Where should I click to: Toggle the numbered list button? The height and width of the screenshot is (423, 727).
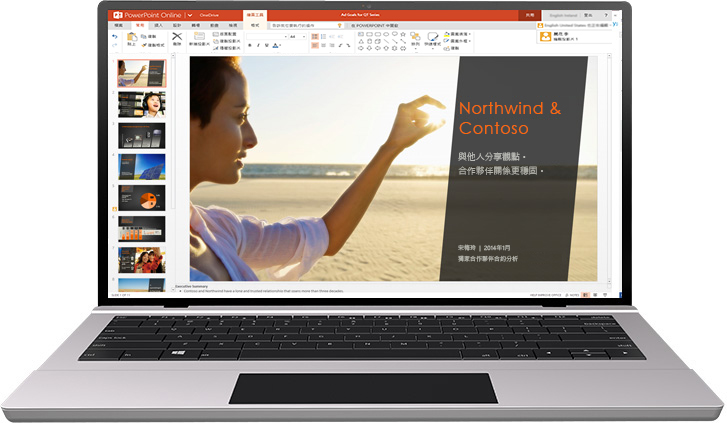tap(323, 36)
